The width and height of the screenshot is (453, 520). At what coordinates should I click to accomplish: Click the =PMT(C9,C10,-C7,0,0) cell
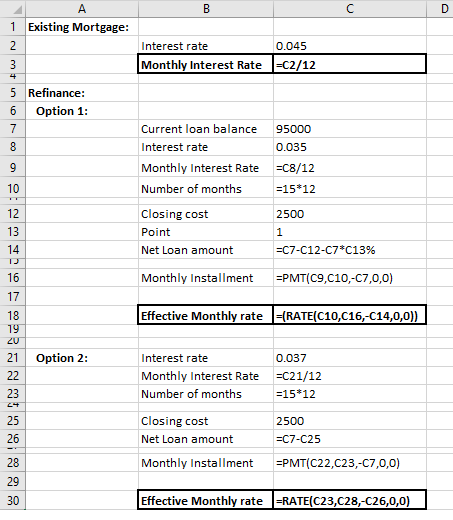[350, 278]
